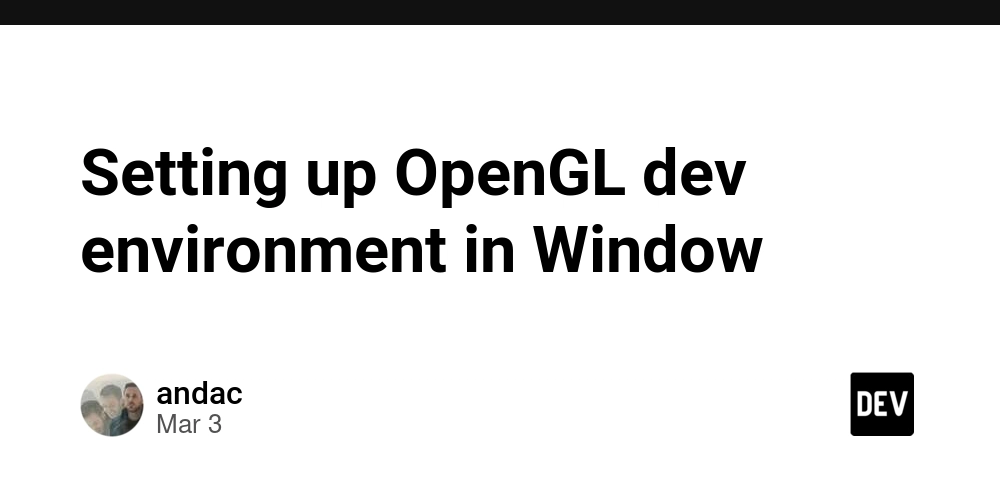Click the black bar at the top
The width and height of the screenshot is (1000, 500).
coord(500,12)
